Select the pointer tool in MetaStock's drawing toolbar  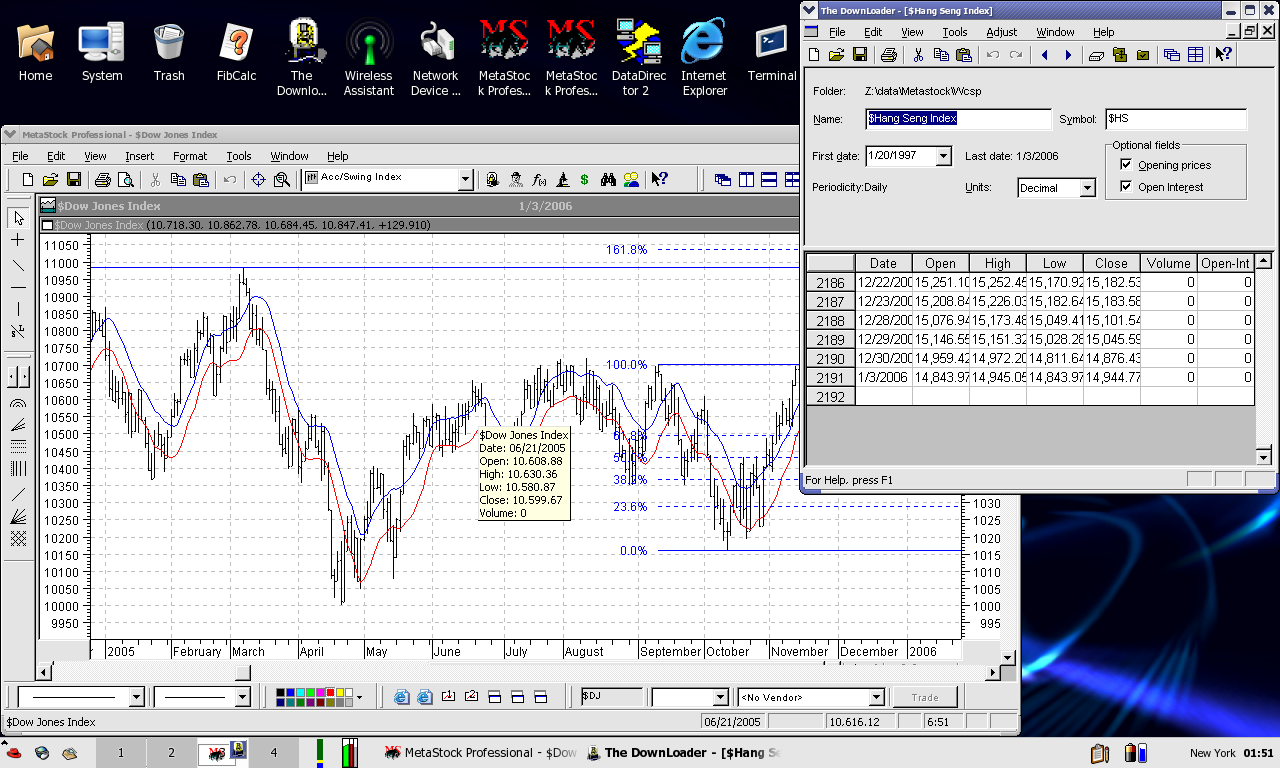pyautogui.click(x=18, y=217)
